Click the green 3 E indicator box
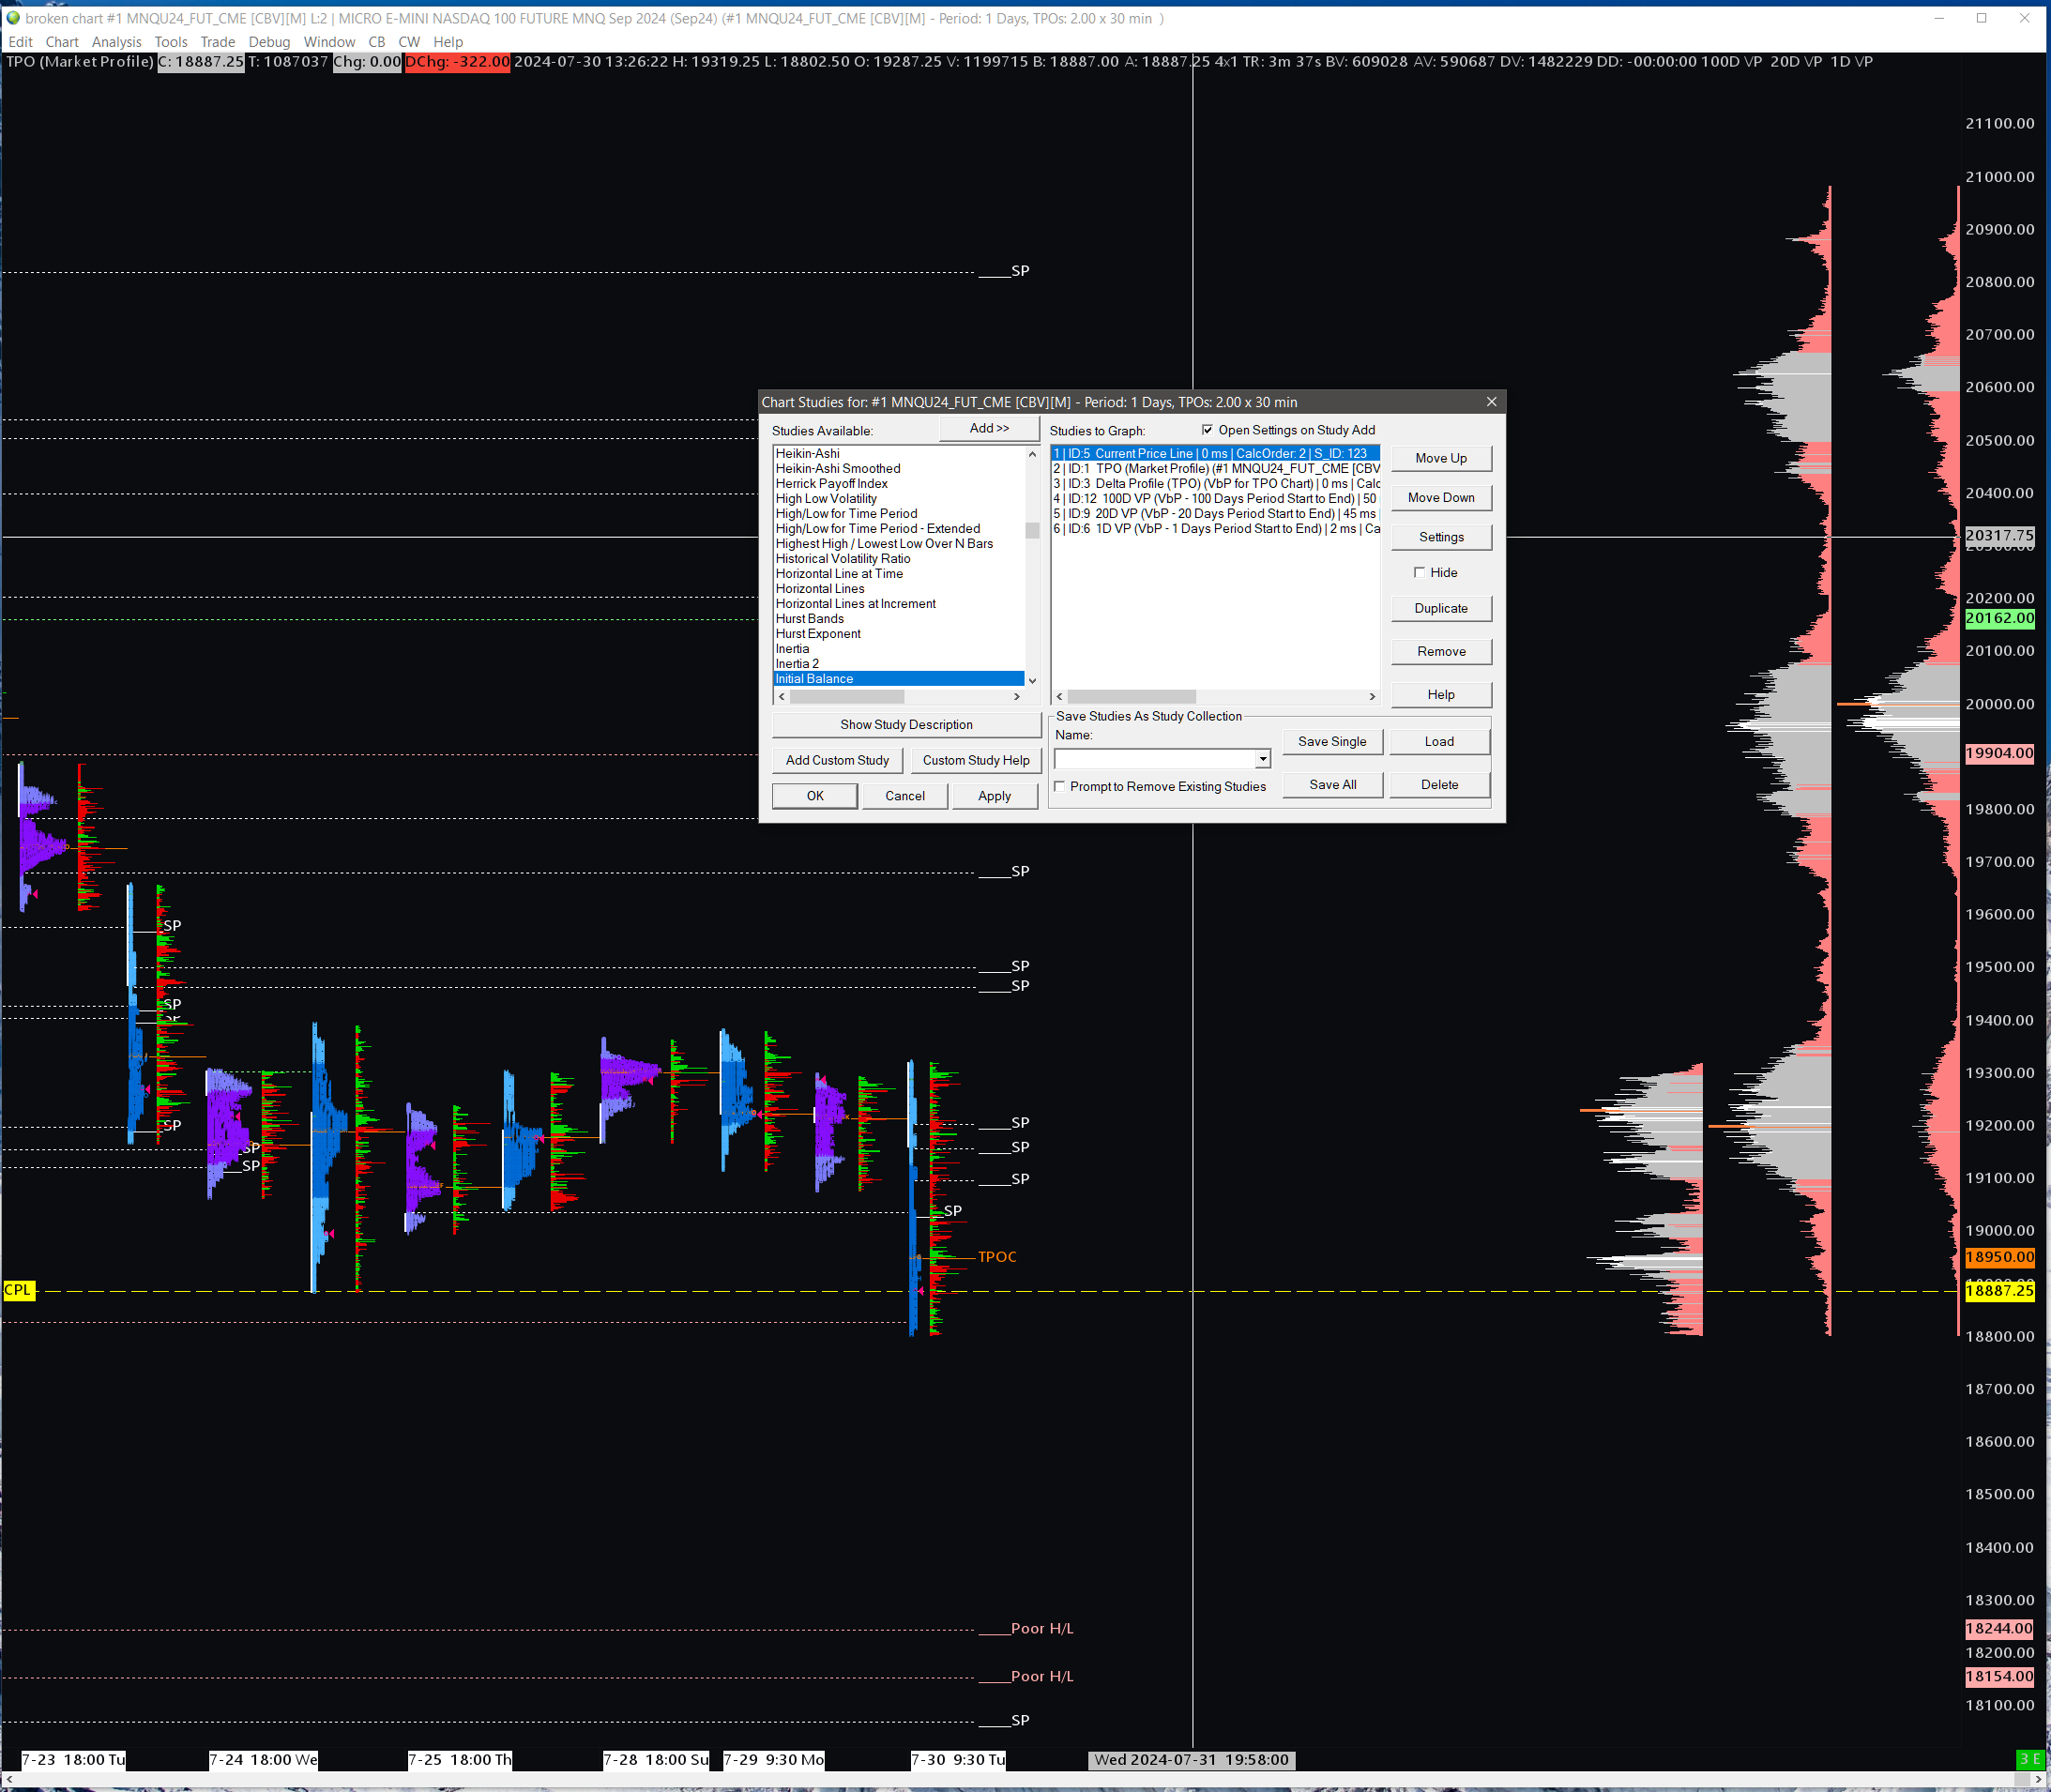The height and width of the screenshot is (1792, 2051). point(2029,1759)
